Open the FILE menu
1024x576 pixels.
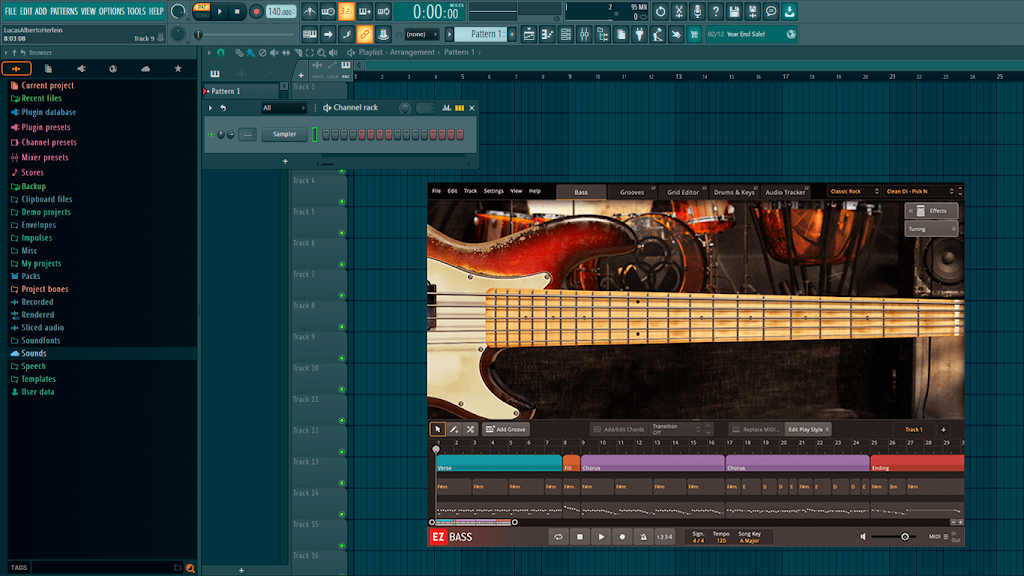pos(10,11)
